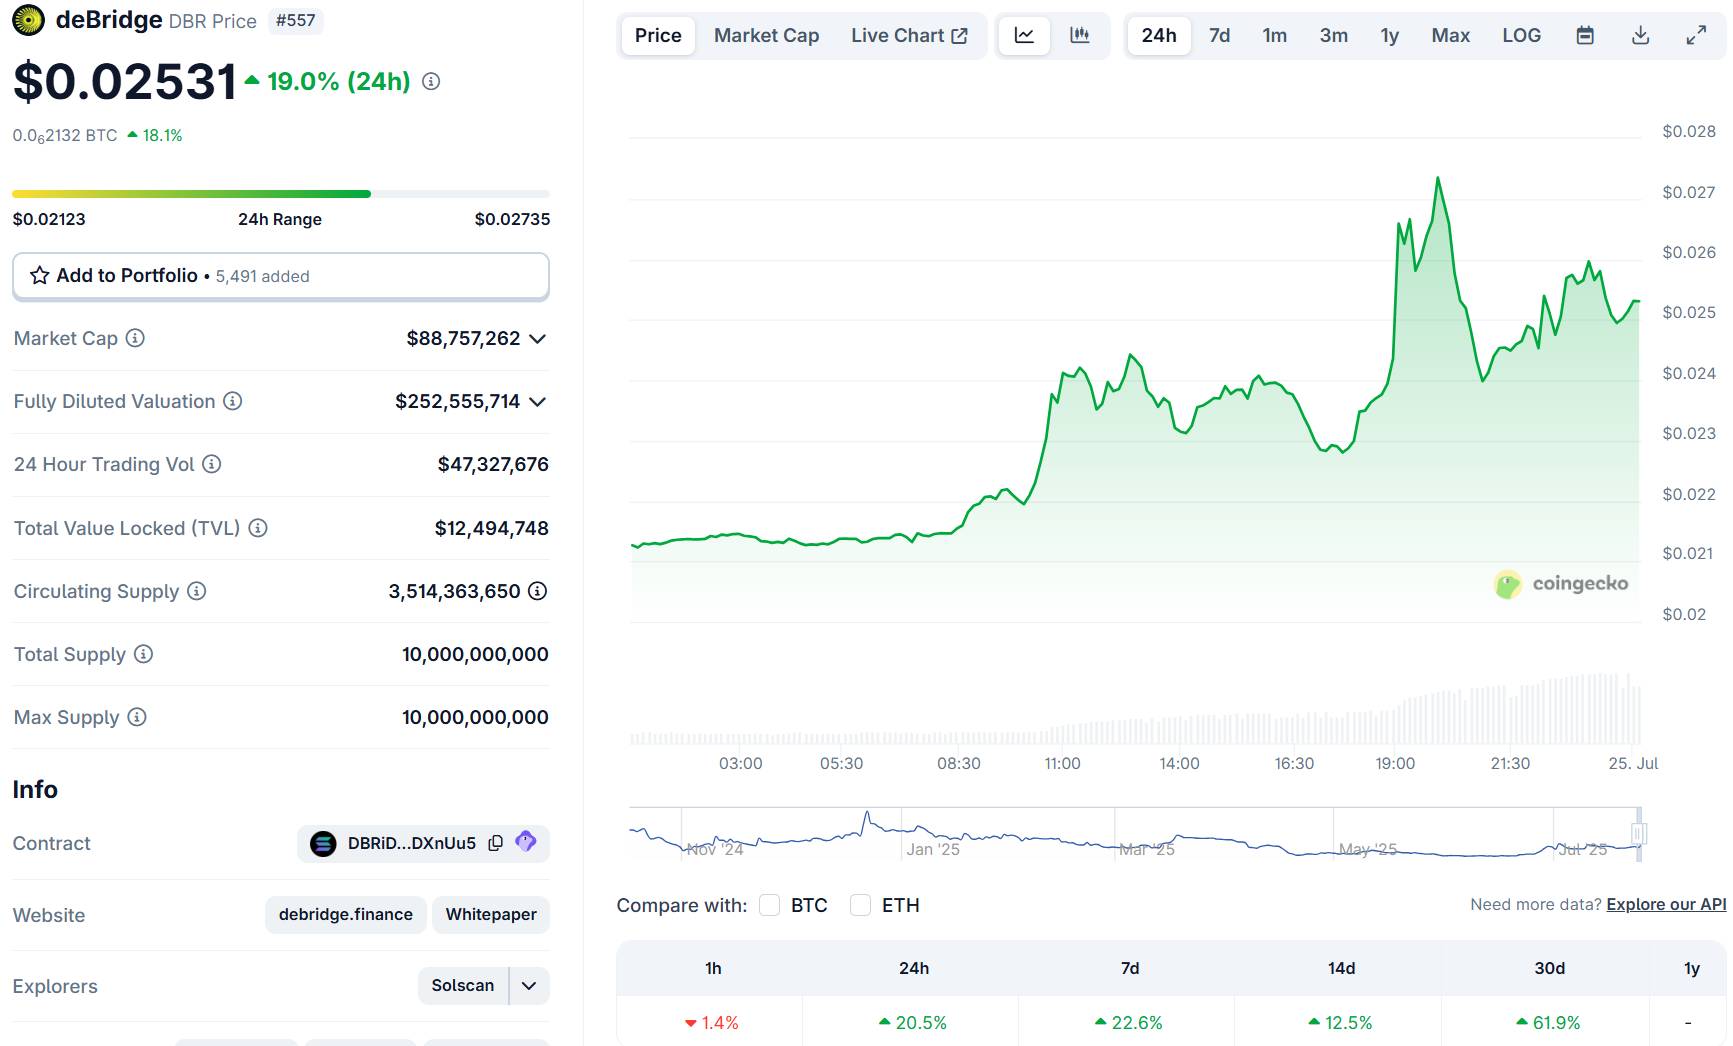
Task: Select the Market Cap chart tab
Action: pyautogui.click(x=767, y=35)
